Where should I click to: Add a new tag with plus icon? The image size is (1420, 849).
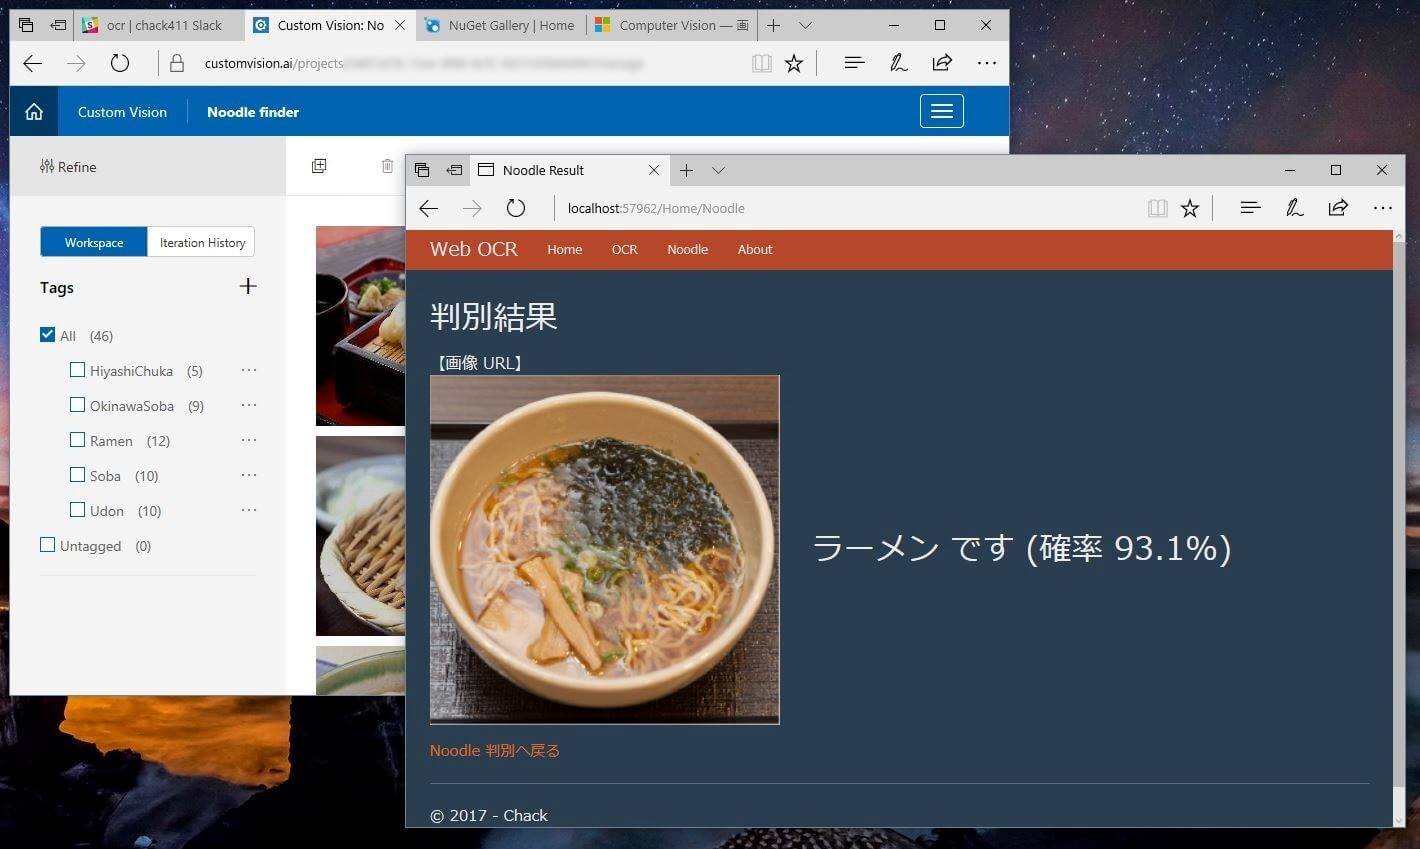point(248,287)
